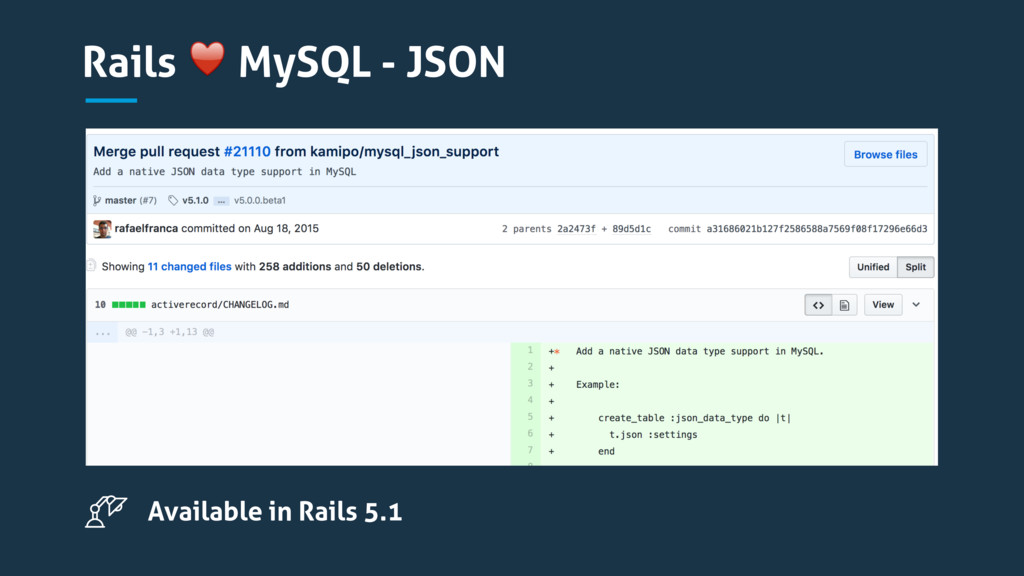Show the rich diff document icon

(x=844, y=305)
